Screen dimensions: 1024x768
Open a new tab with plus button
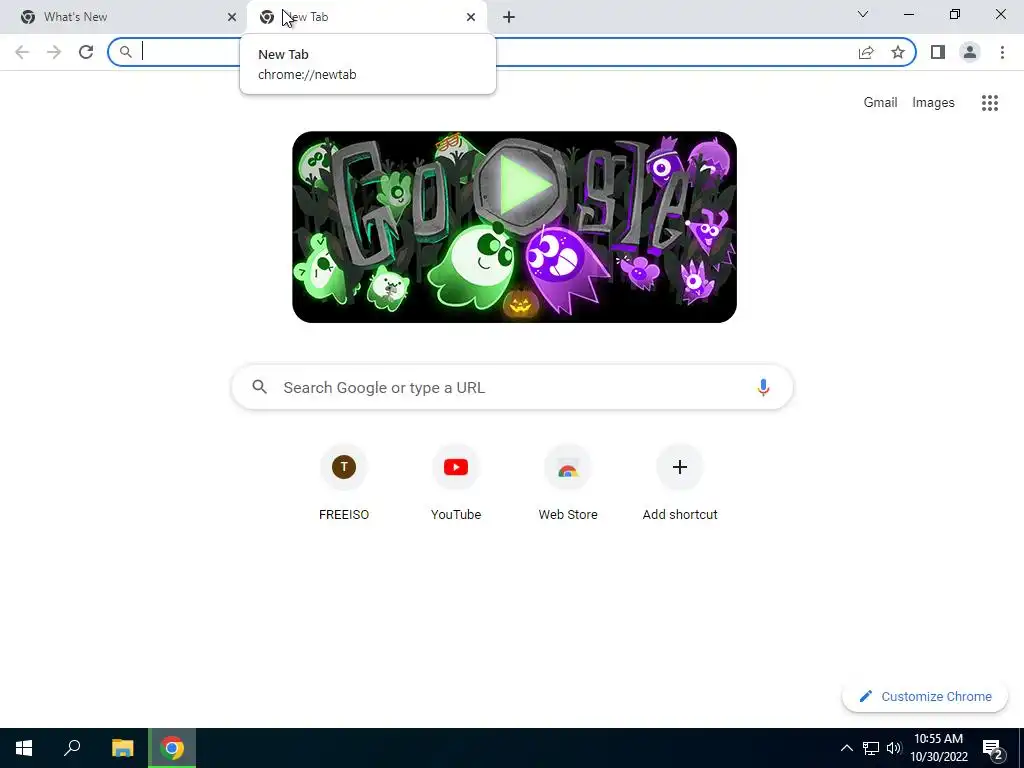(x=509, y=17)
